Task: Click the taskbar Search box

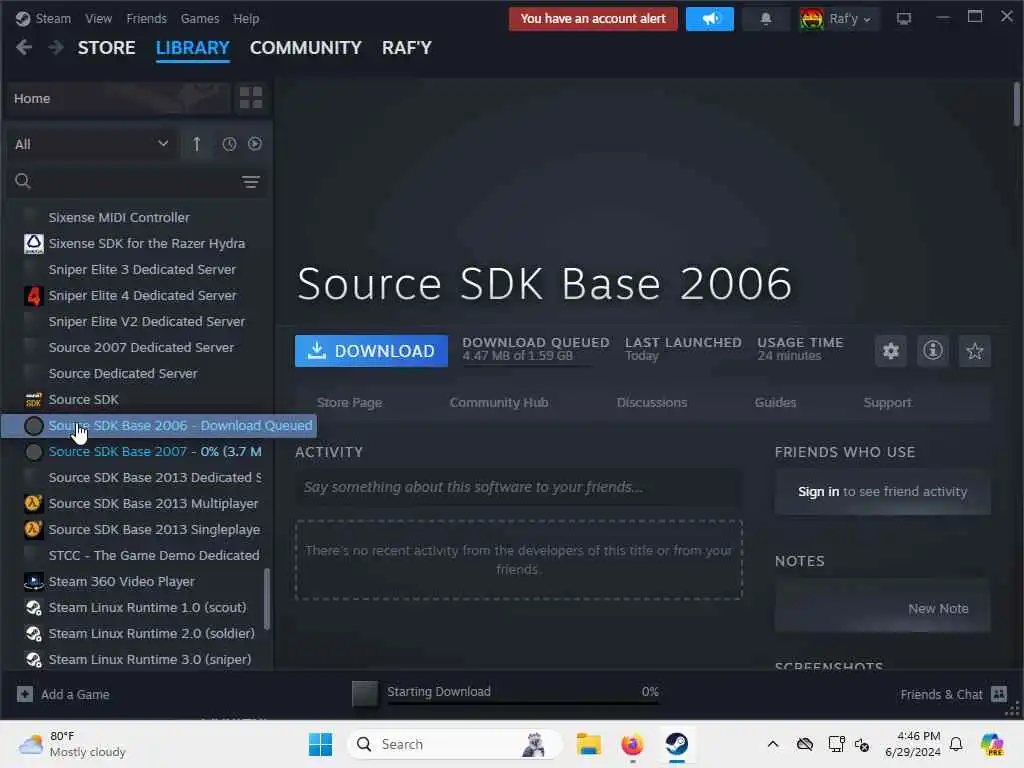Action: coord(455,744)
